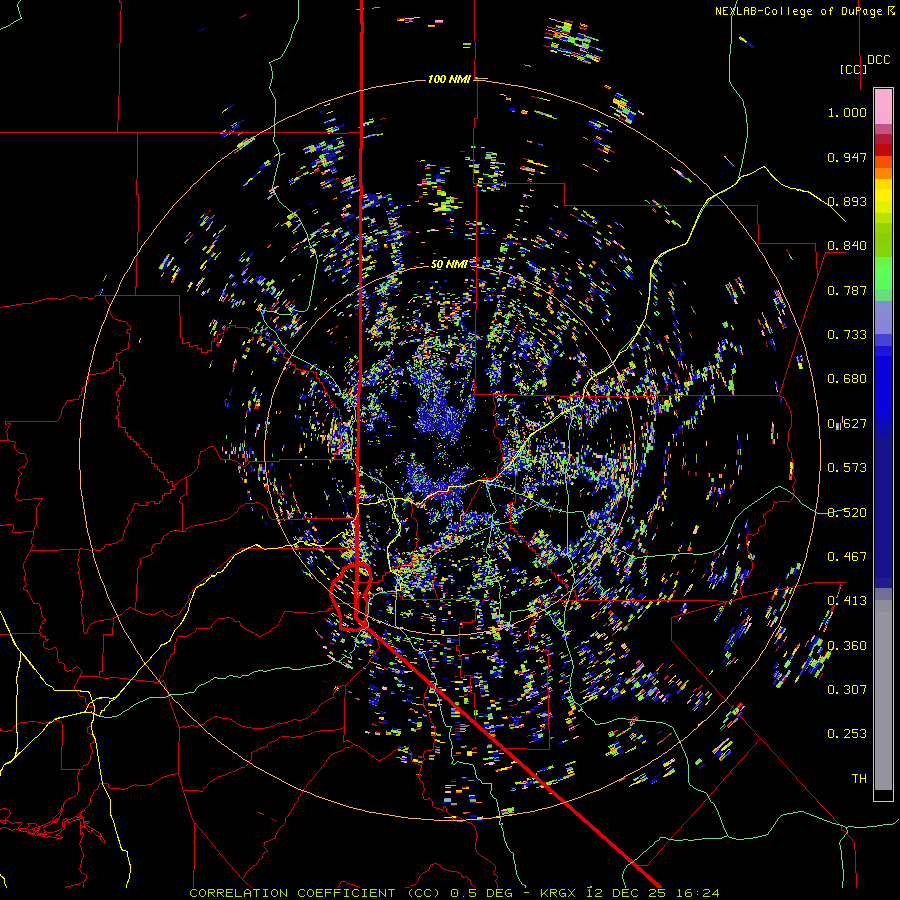Click the 0.893 scale value
The width and height of the screenshot is (900, 900).
click(847, 201)
